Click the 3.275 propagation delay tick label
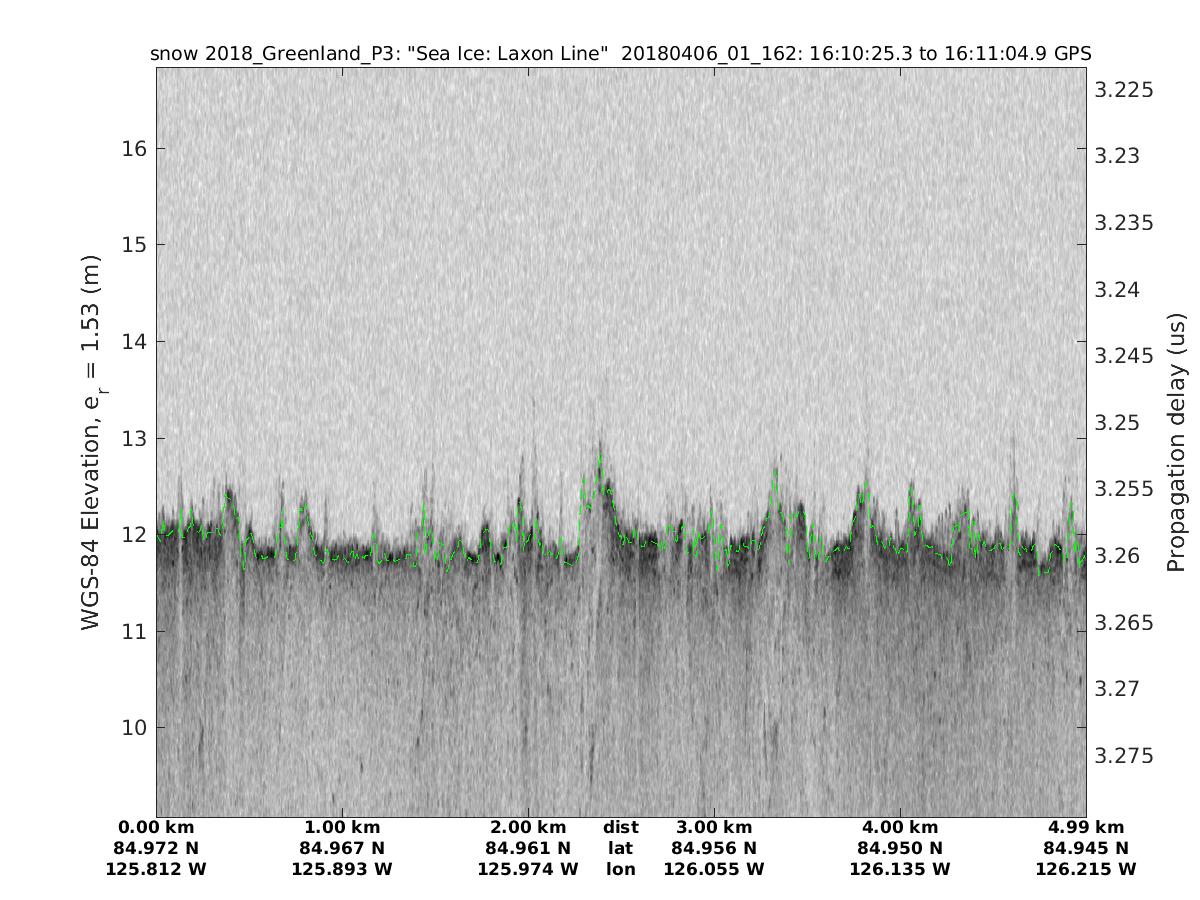Screen dimensions: 1200x900 [x=1125, y=755]
